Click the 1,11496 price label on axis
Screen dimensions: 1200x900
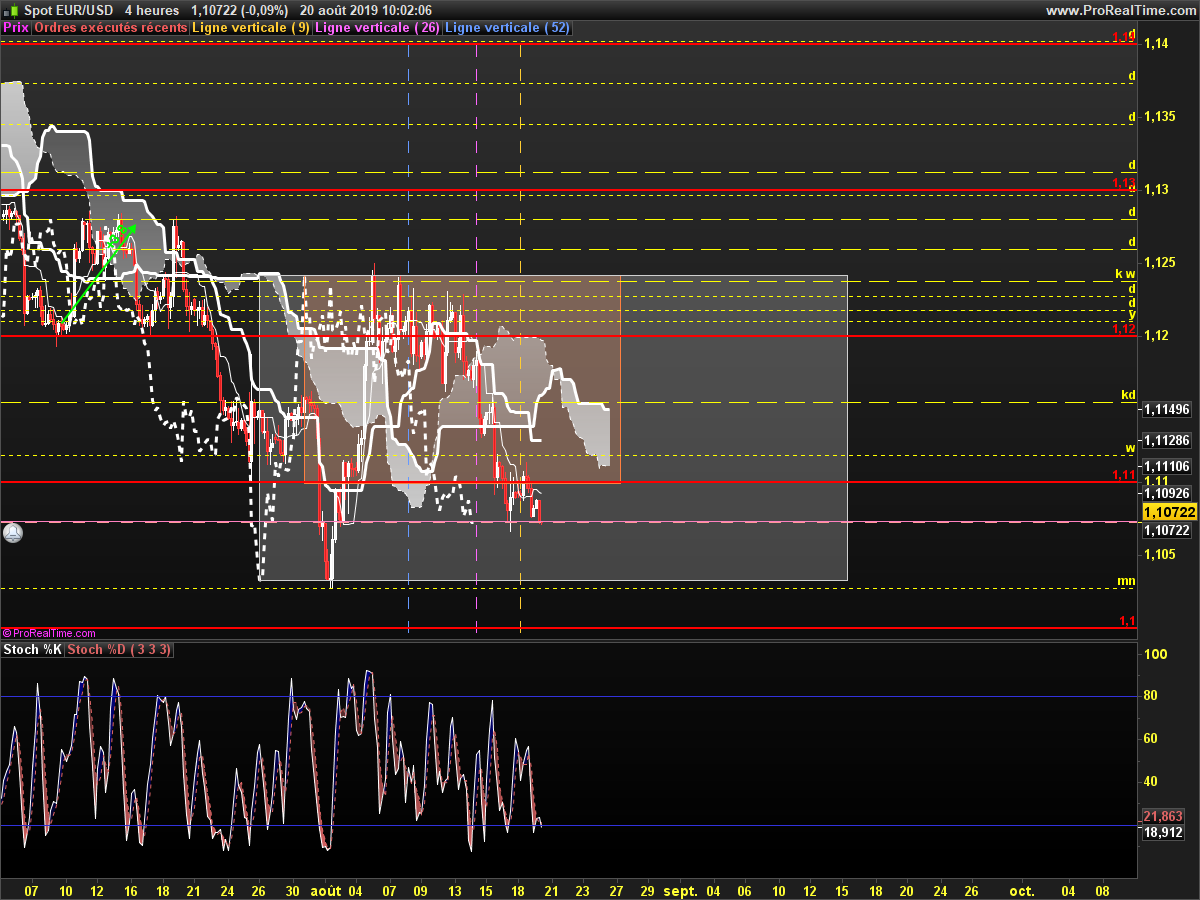point(1167,410)
